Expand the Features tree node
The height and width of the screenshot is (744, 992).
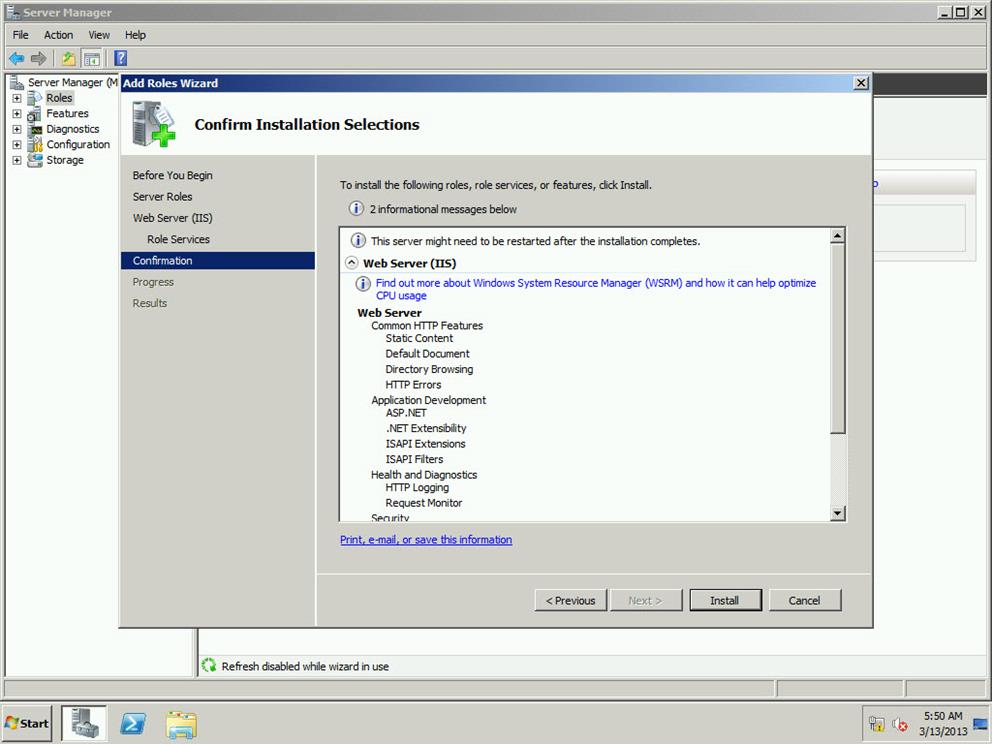(x=17, y=114)
